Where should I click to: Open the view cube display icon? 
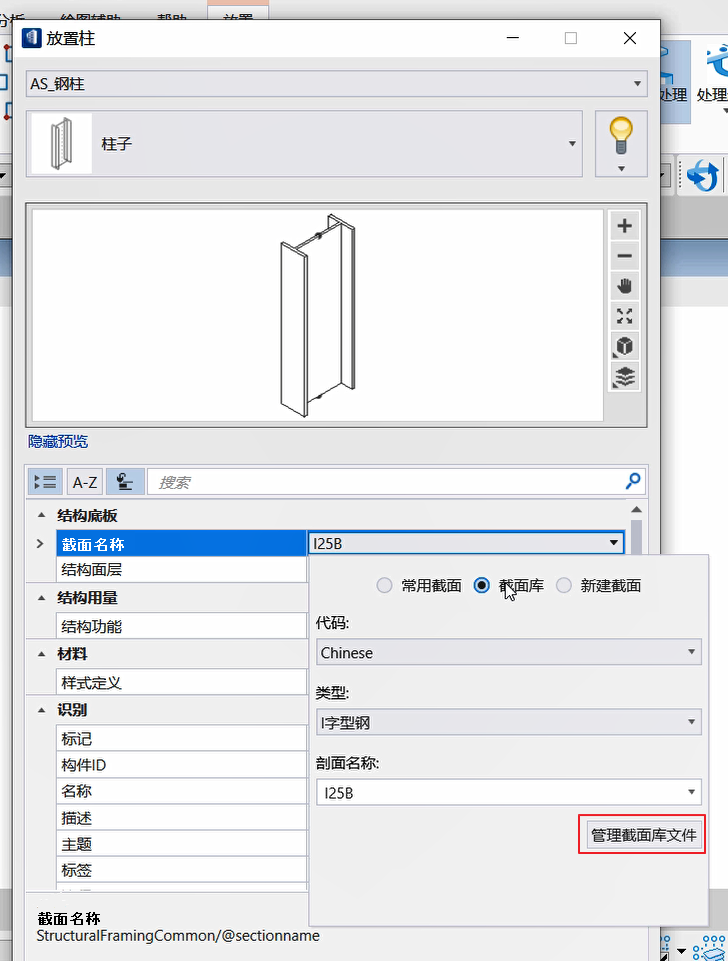click(624, 346)
